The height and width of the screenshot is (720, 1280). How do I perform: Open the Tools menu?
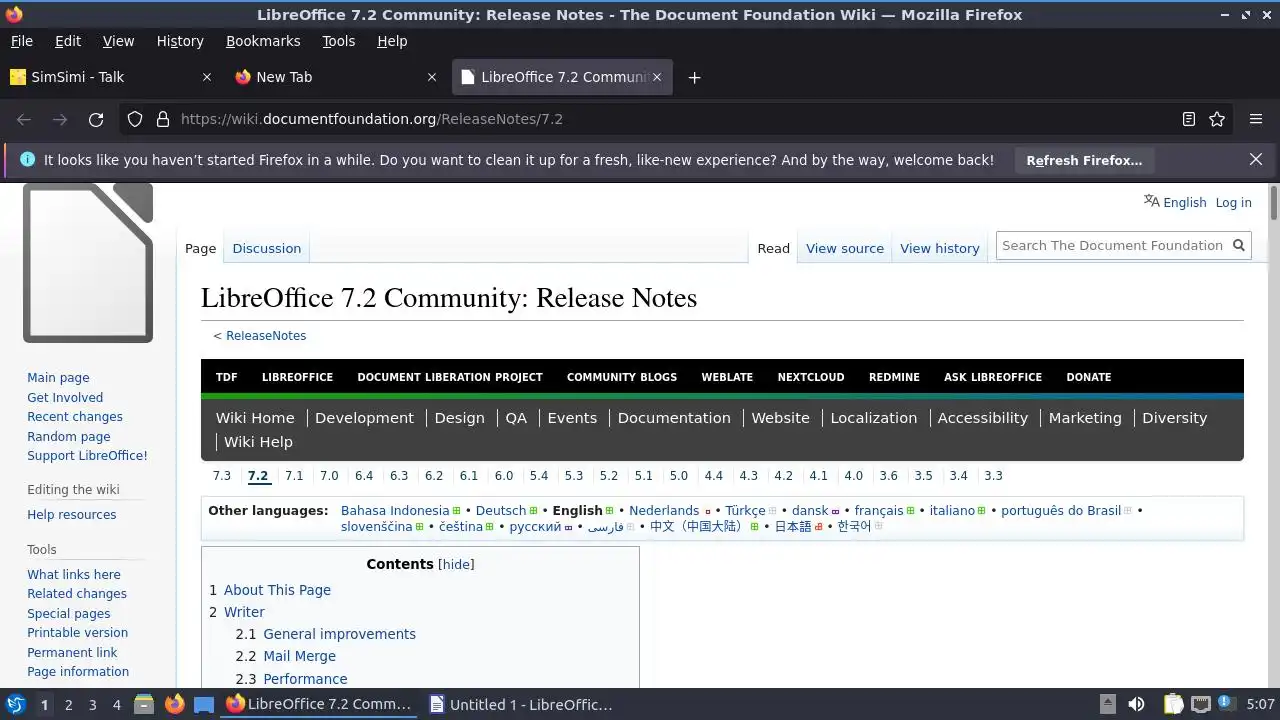[338, 41]
